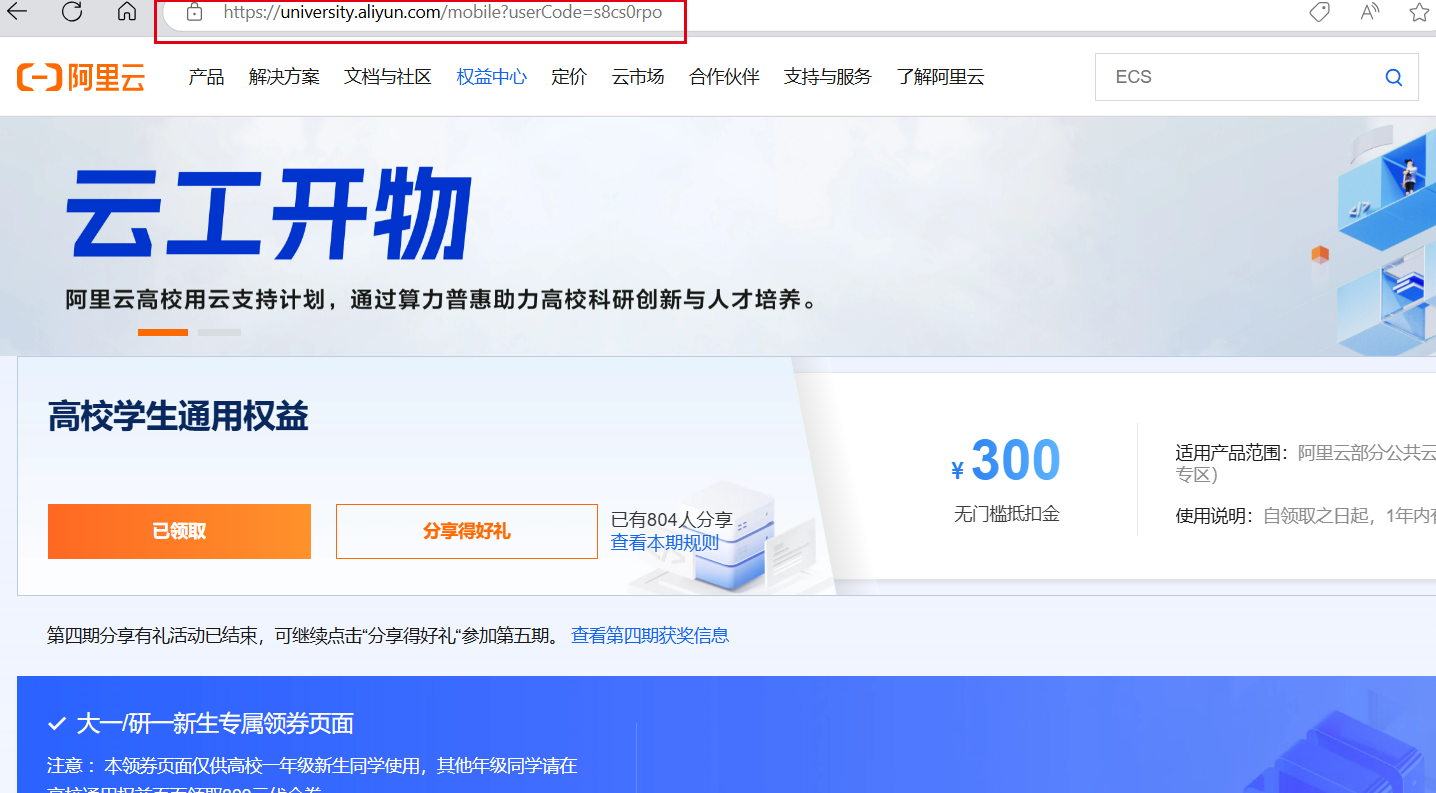The height and width of the screenshot is (793, 1436).
Task: Open the 支持与服务 menu
Action: 828,77
